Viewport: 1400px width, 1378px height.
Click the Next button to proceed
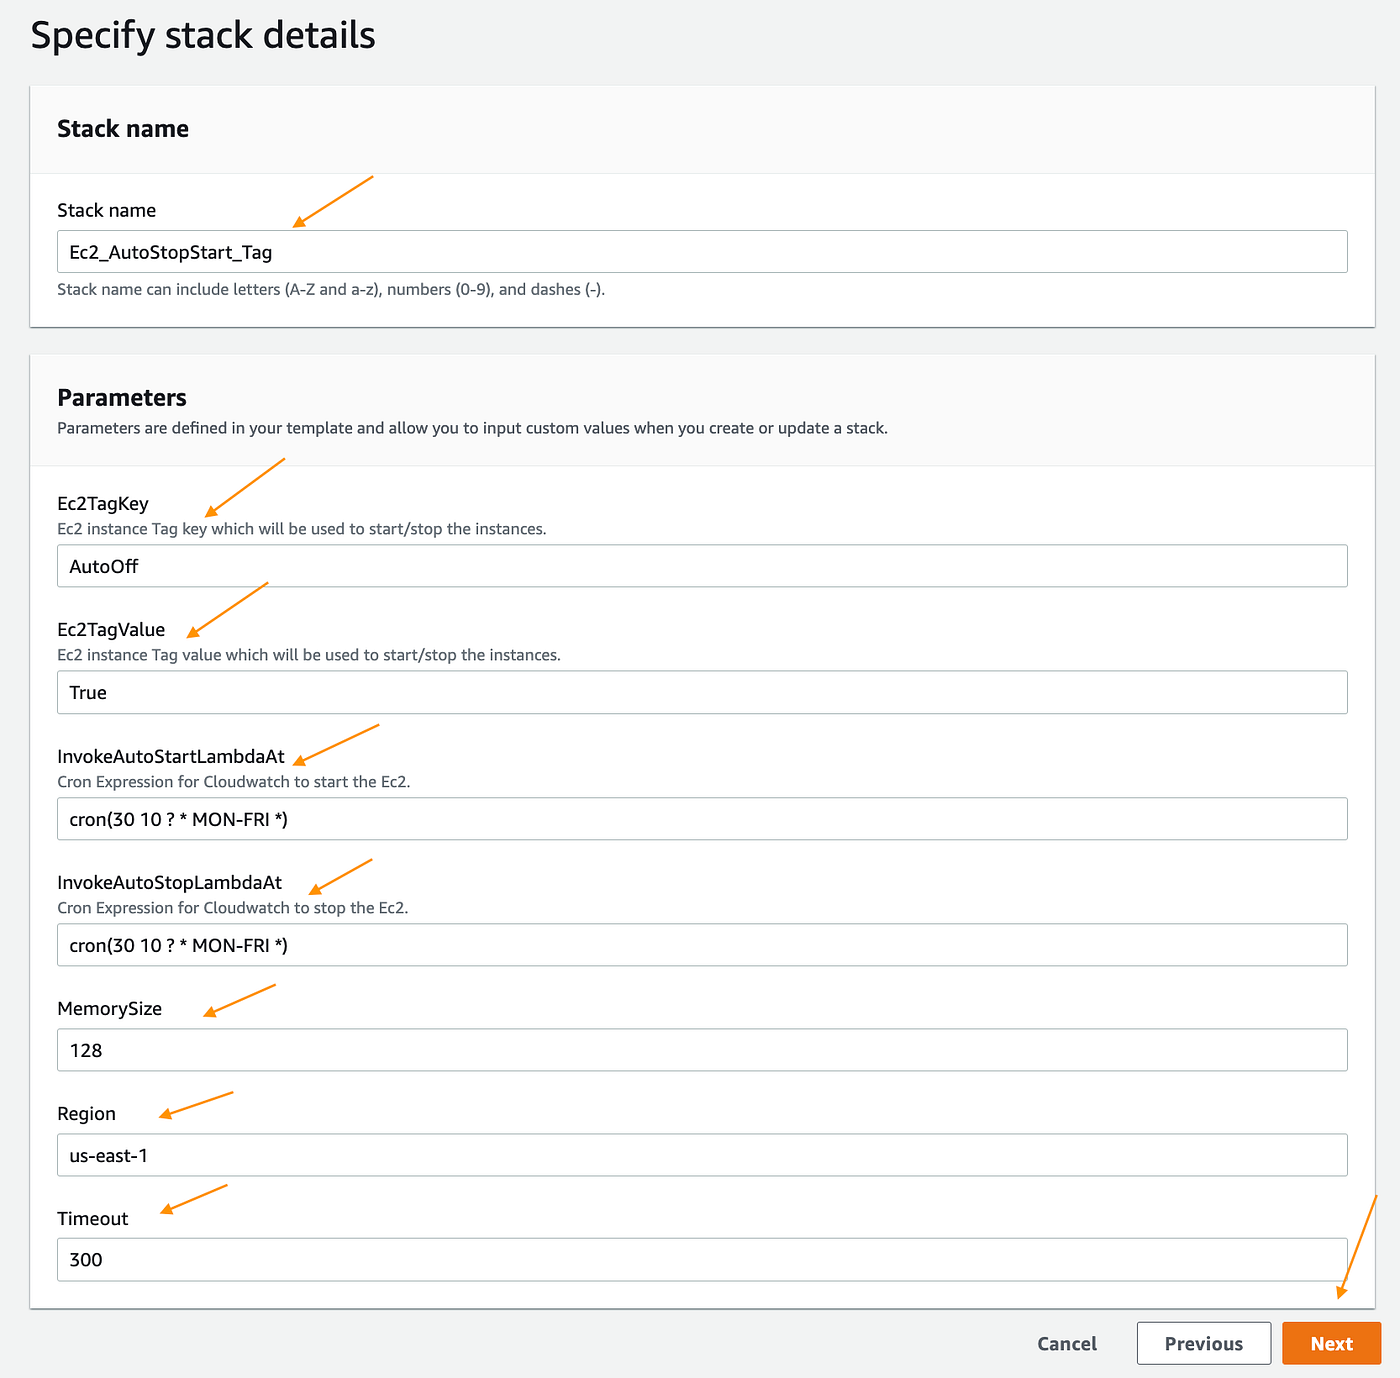[x=1331, y=1343]
